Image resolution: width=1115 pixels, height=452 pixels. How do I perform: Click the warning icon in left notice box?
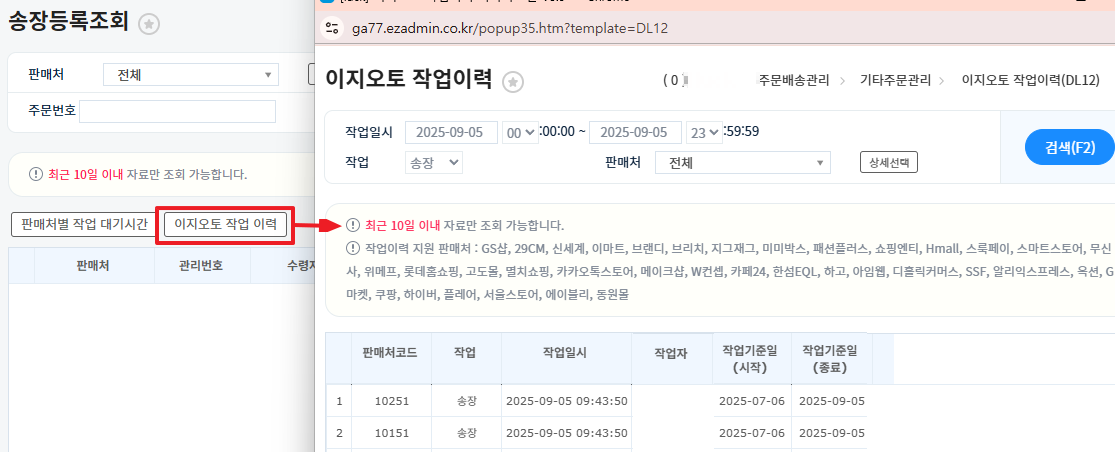35,174
